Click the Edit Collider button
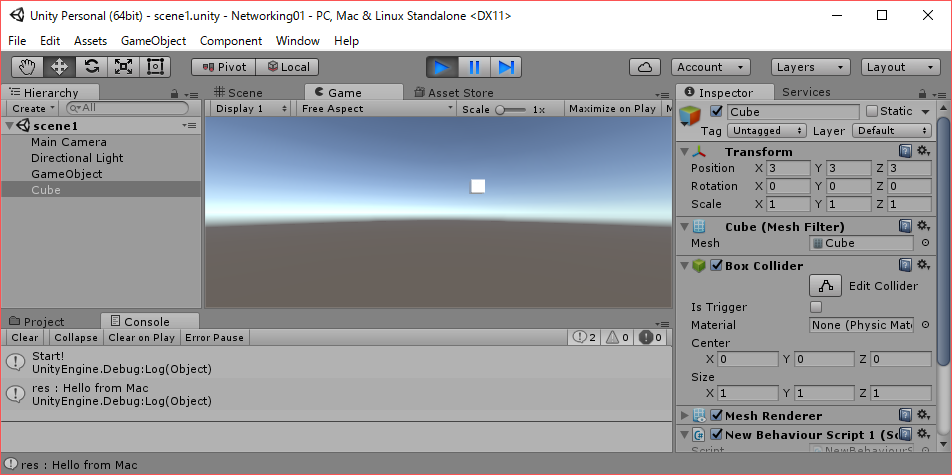952x475 pixels. coord(827,286)
